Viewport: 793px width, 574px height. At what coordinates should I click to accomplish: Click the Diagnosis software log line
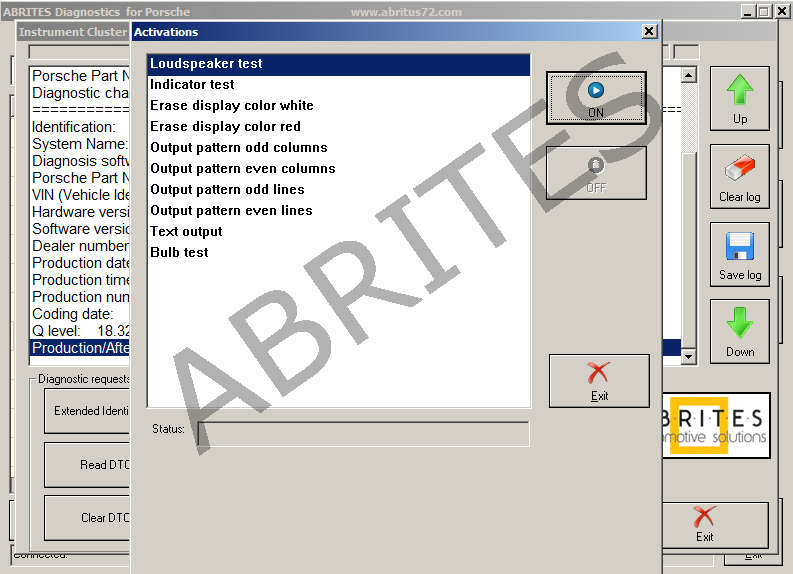[x=80, y=161]
